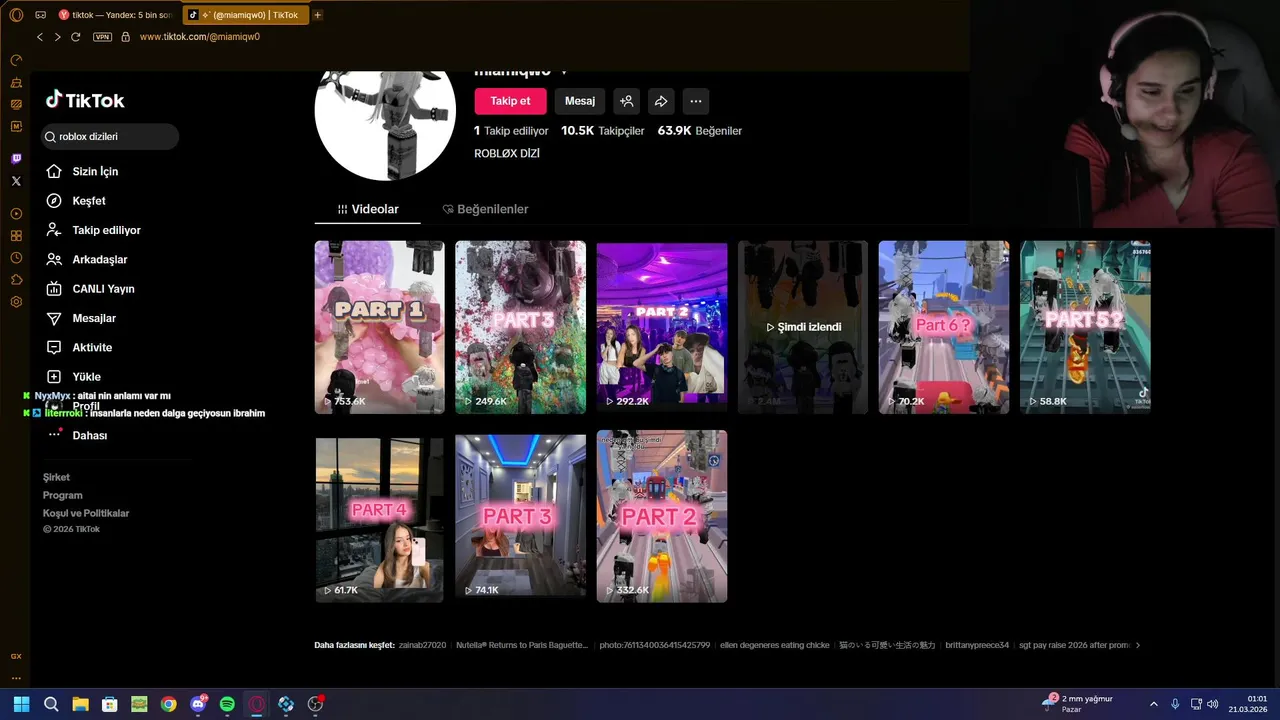The height and width of the screenshot is (720, 1280).
Task: Click the 10.5K Takipçiler followers count
Action: [602, 131]
